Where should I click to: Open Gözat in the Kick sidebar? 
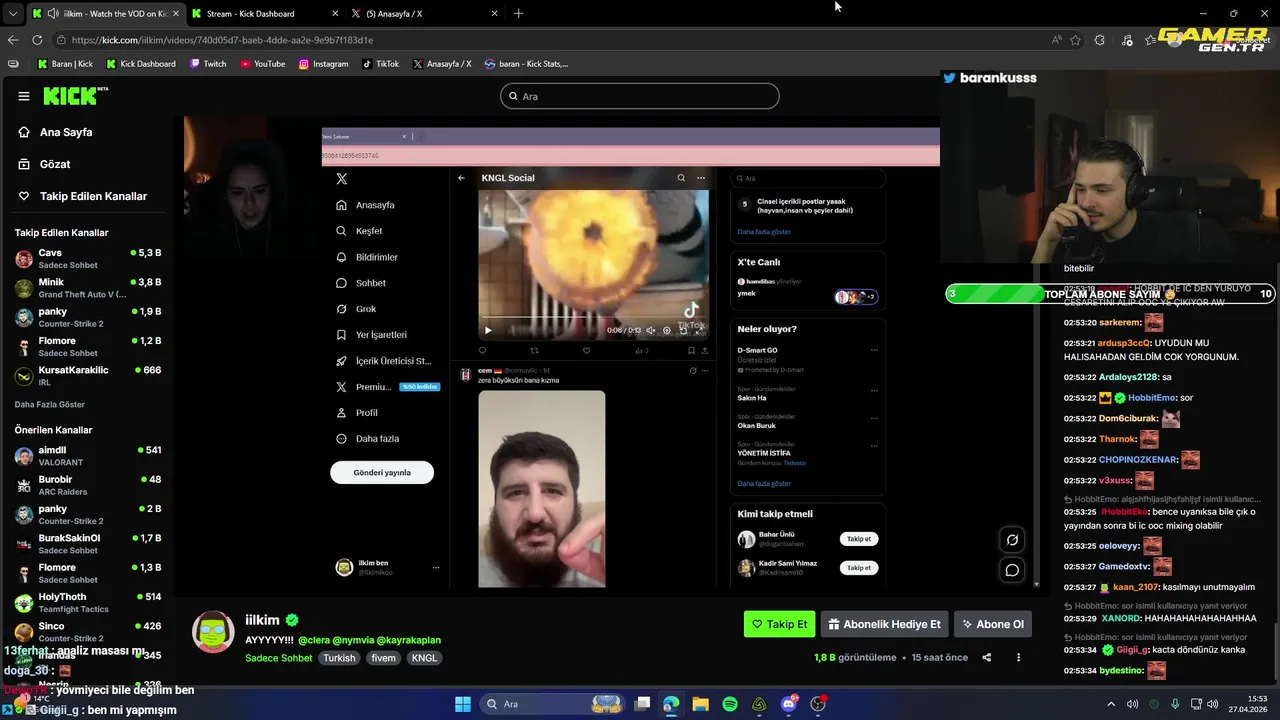(45, 164)
